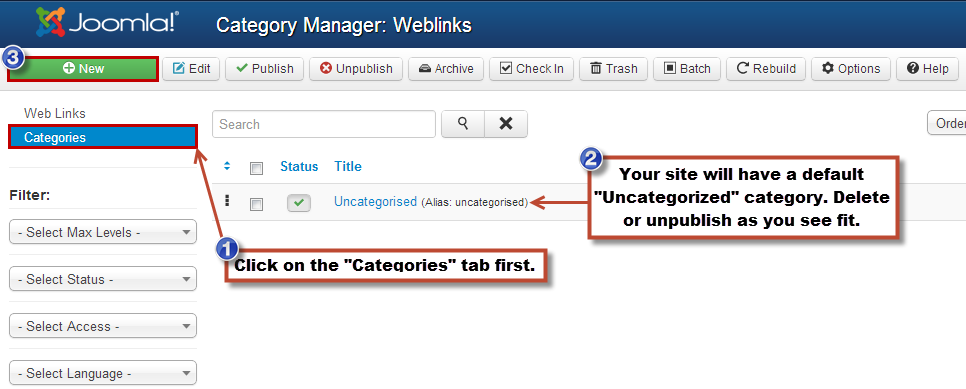Open the Select Access filter dropdown
The height and width of the screenshot is (389, 966).
click(103, 326)
